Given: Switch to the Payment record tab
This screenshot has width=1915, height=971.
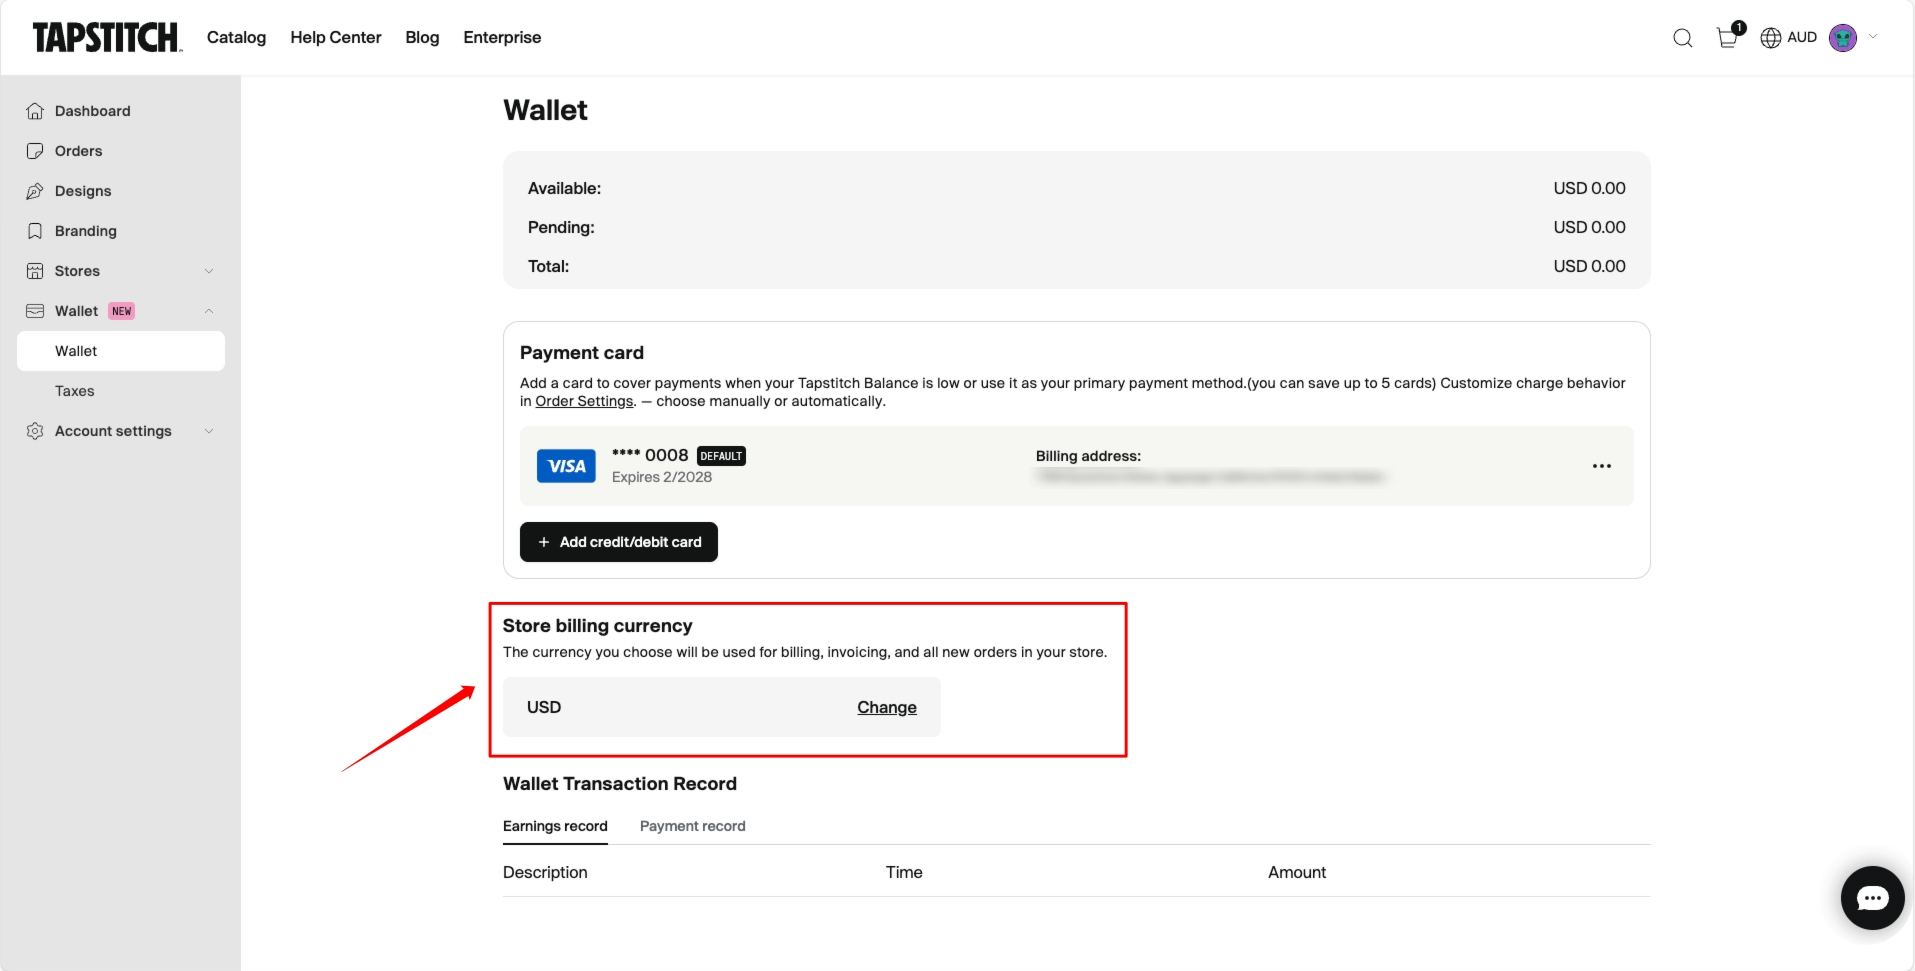Looking at the screenshot, I should [692, 826].
